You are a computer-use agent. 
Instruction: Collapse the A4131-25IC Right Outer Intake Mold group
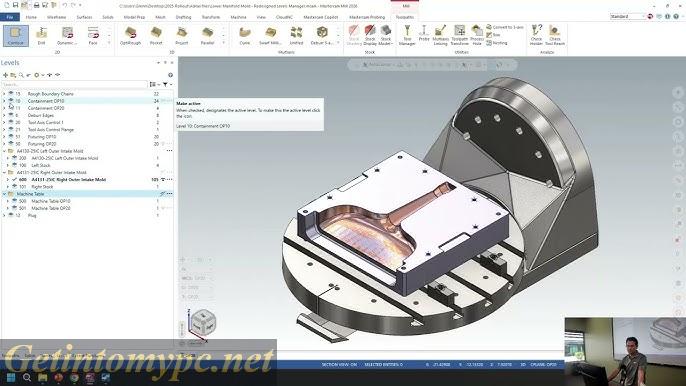tap(4, 172)
